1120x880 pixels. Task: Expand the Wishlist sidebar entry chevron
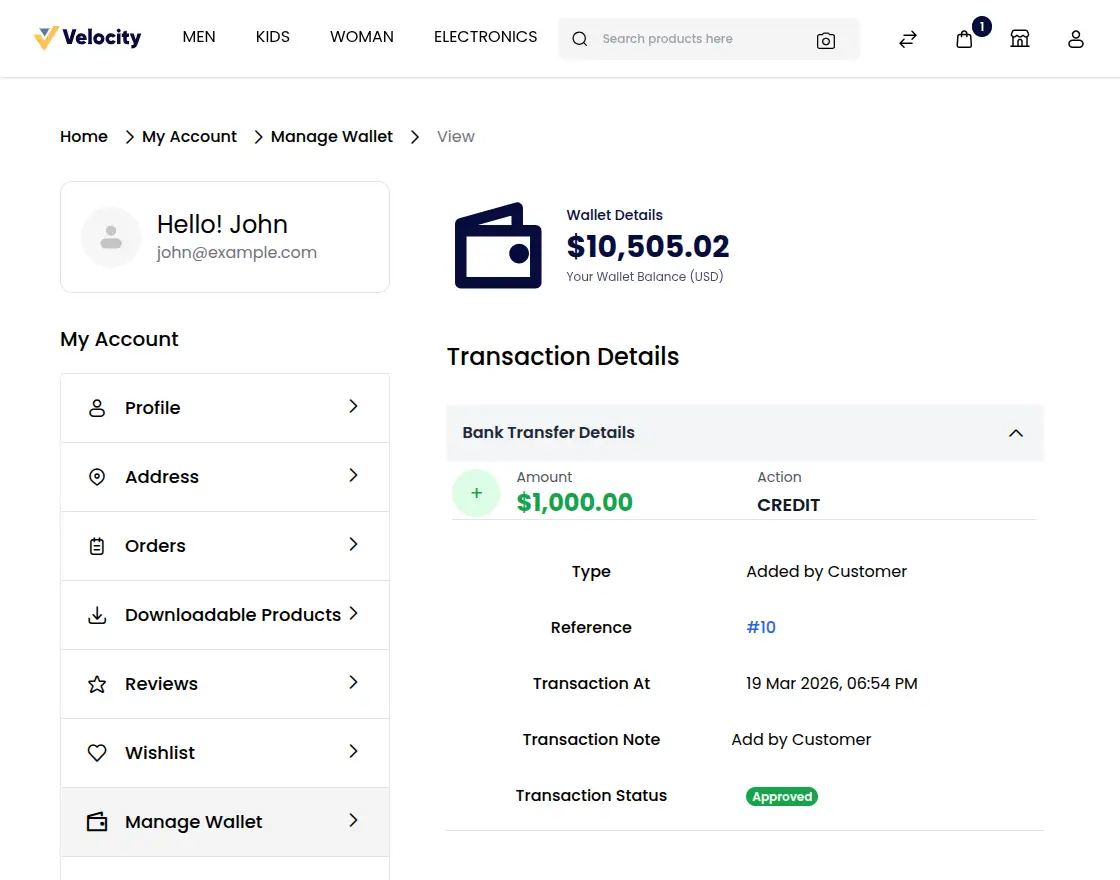coord(353,753)
